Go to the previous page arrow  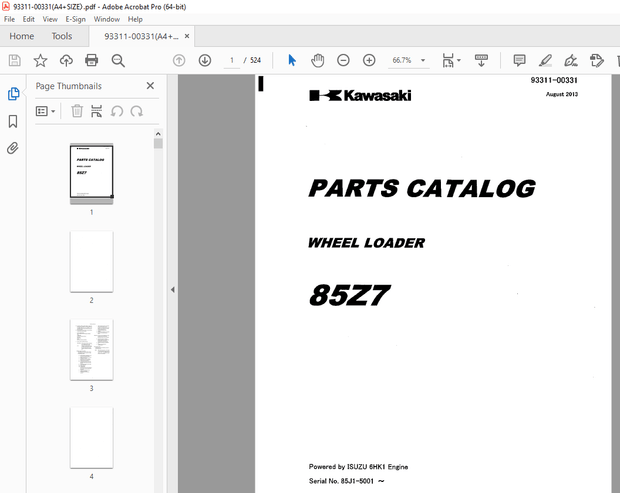179,60
